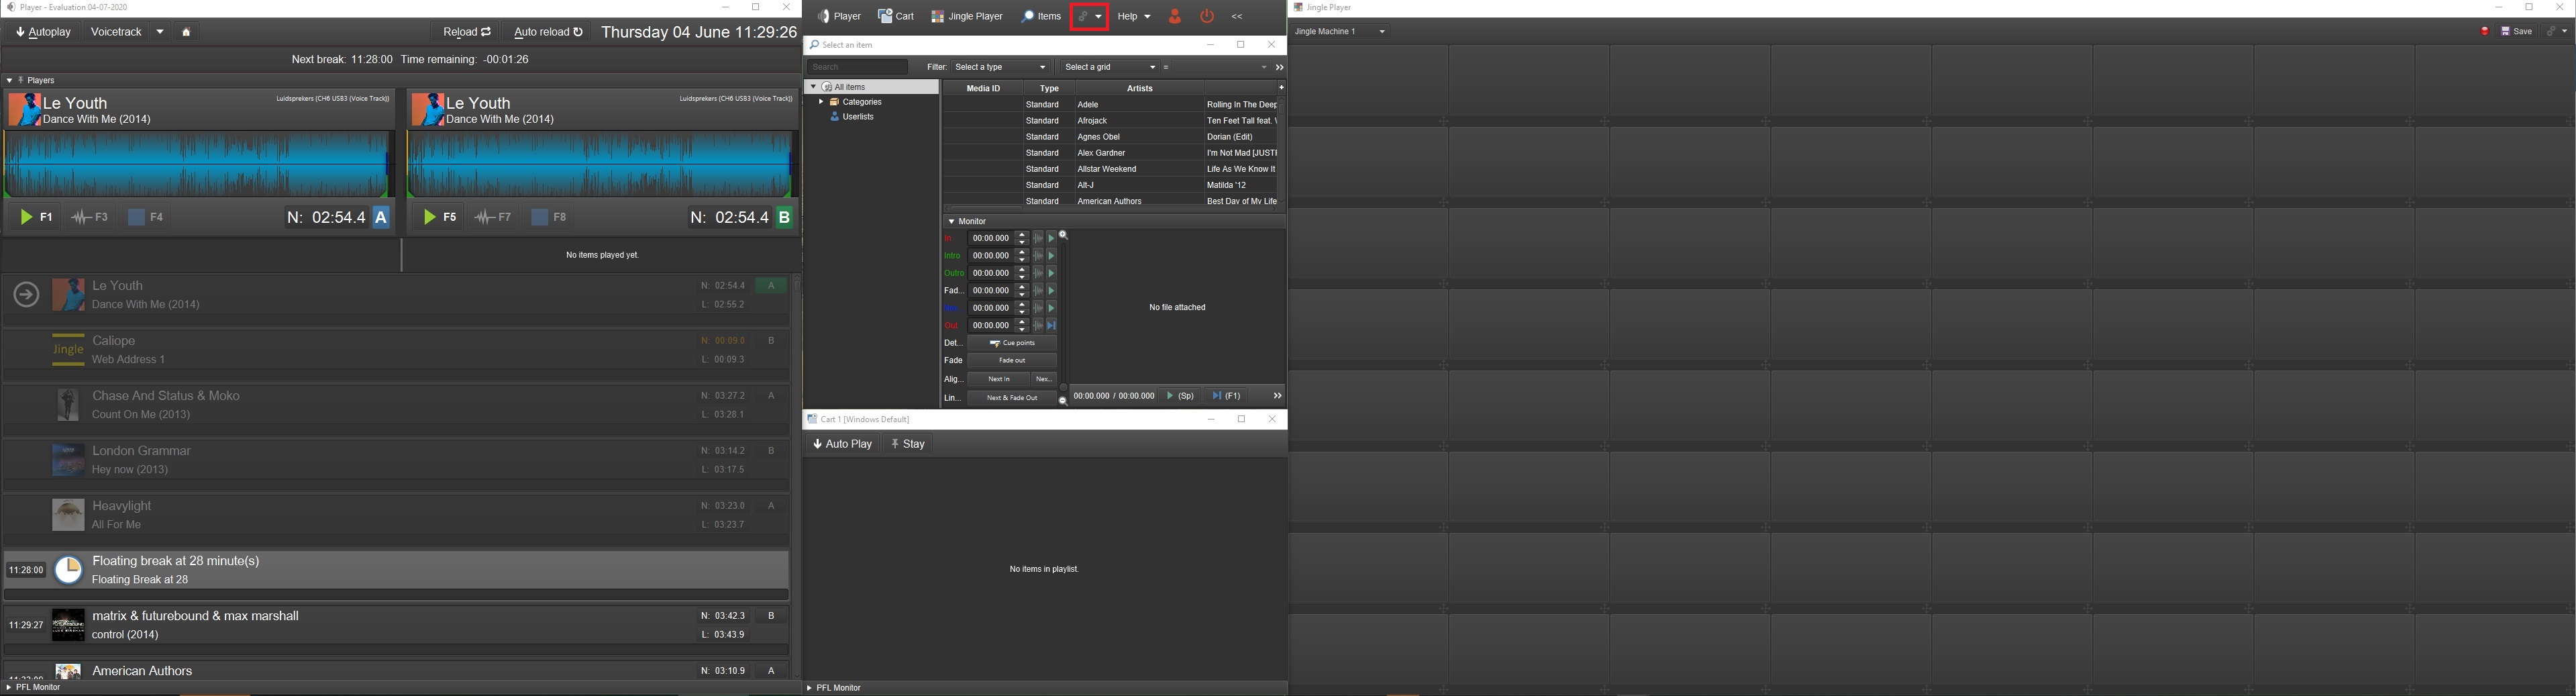Toggle Auto reload in the Player window
This screenshot has width=2576, height=696.
click(548, 32)
